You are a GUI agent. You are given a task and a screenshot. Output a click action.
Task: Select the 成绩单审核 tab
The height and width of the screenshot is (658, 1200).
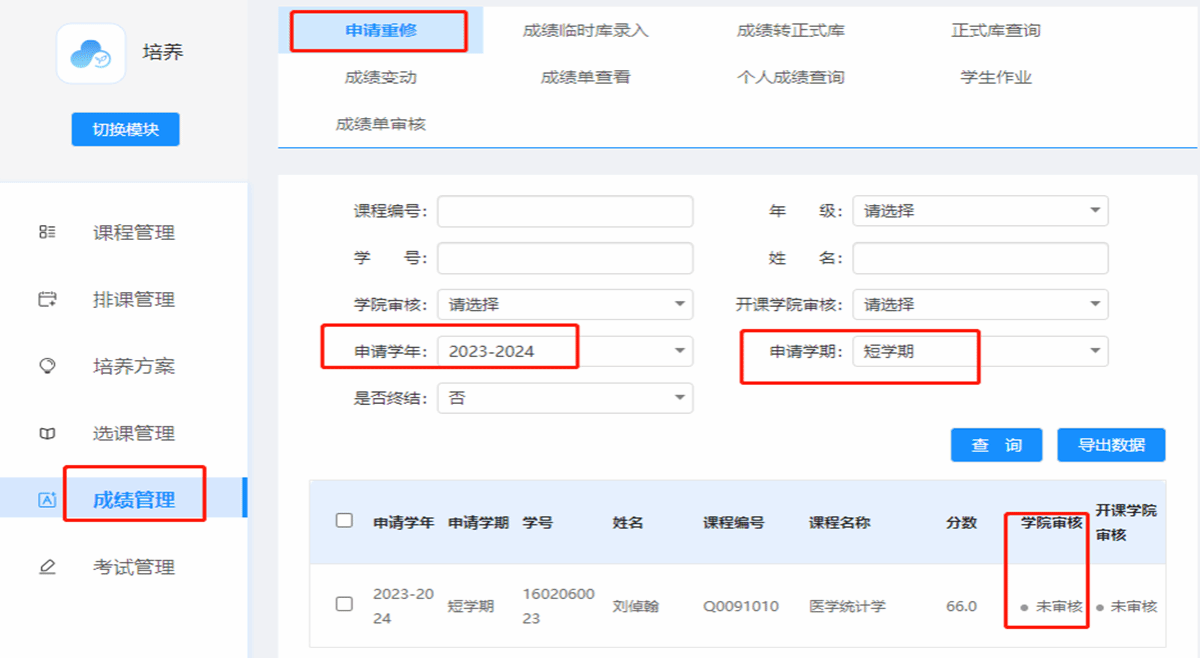click(x=381, y=124)
